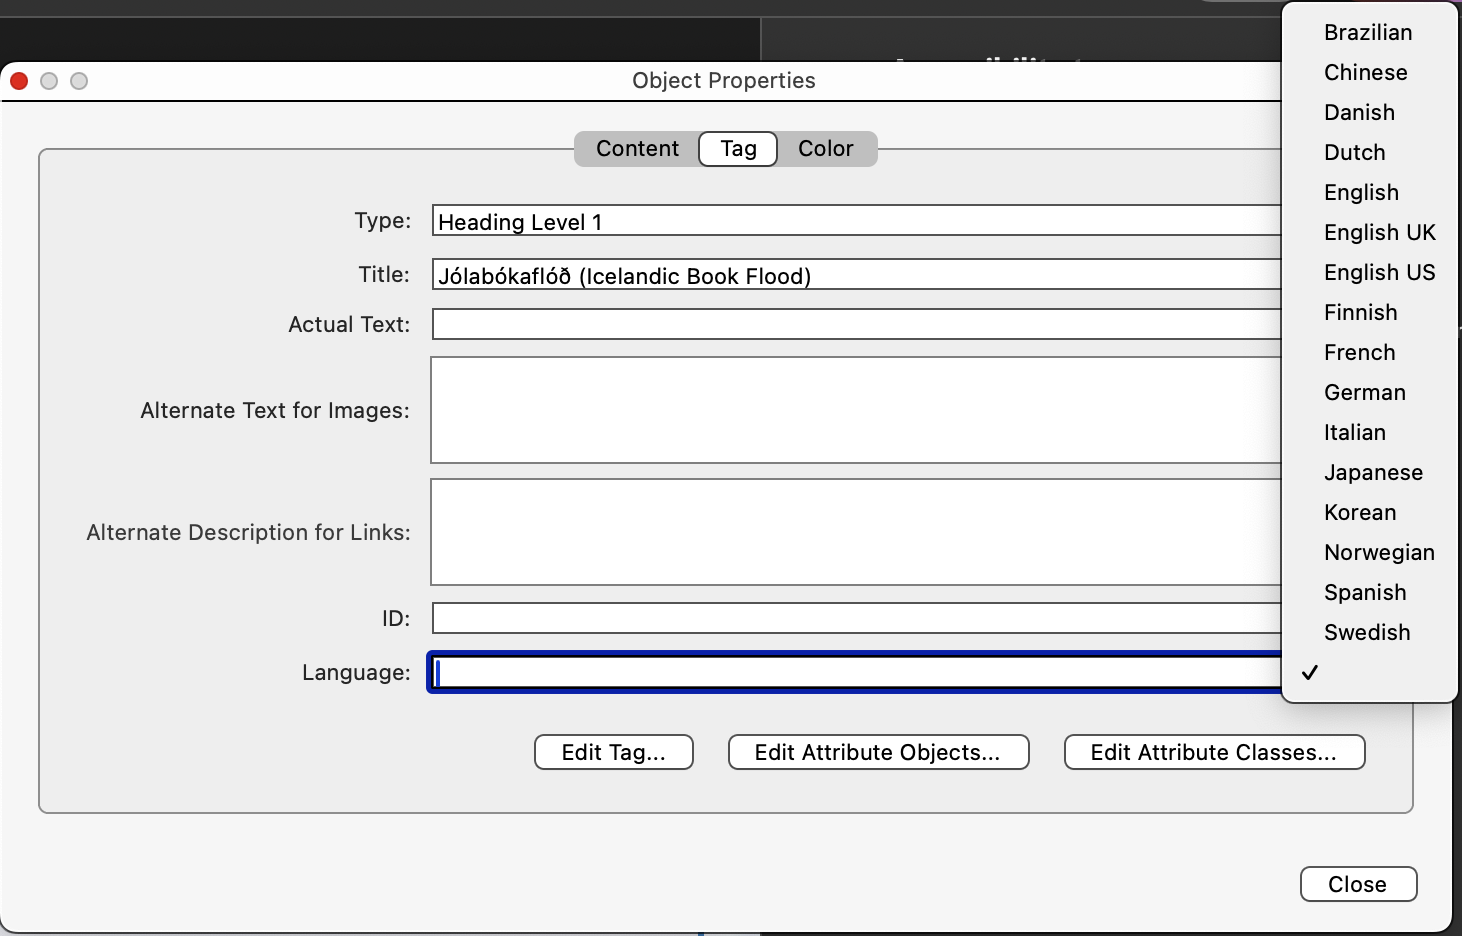Focus the ID input field
This screenshot has width=1462, height=936.
(x=800, y=617)
